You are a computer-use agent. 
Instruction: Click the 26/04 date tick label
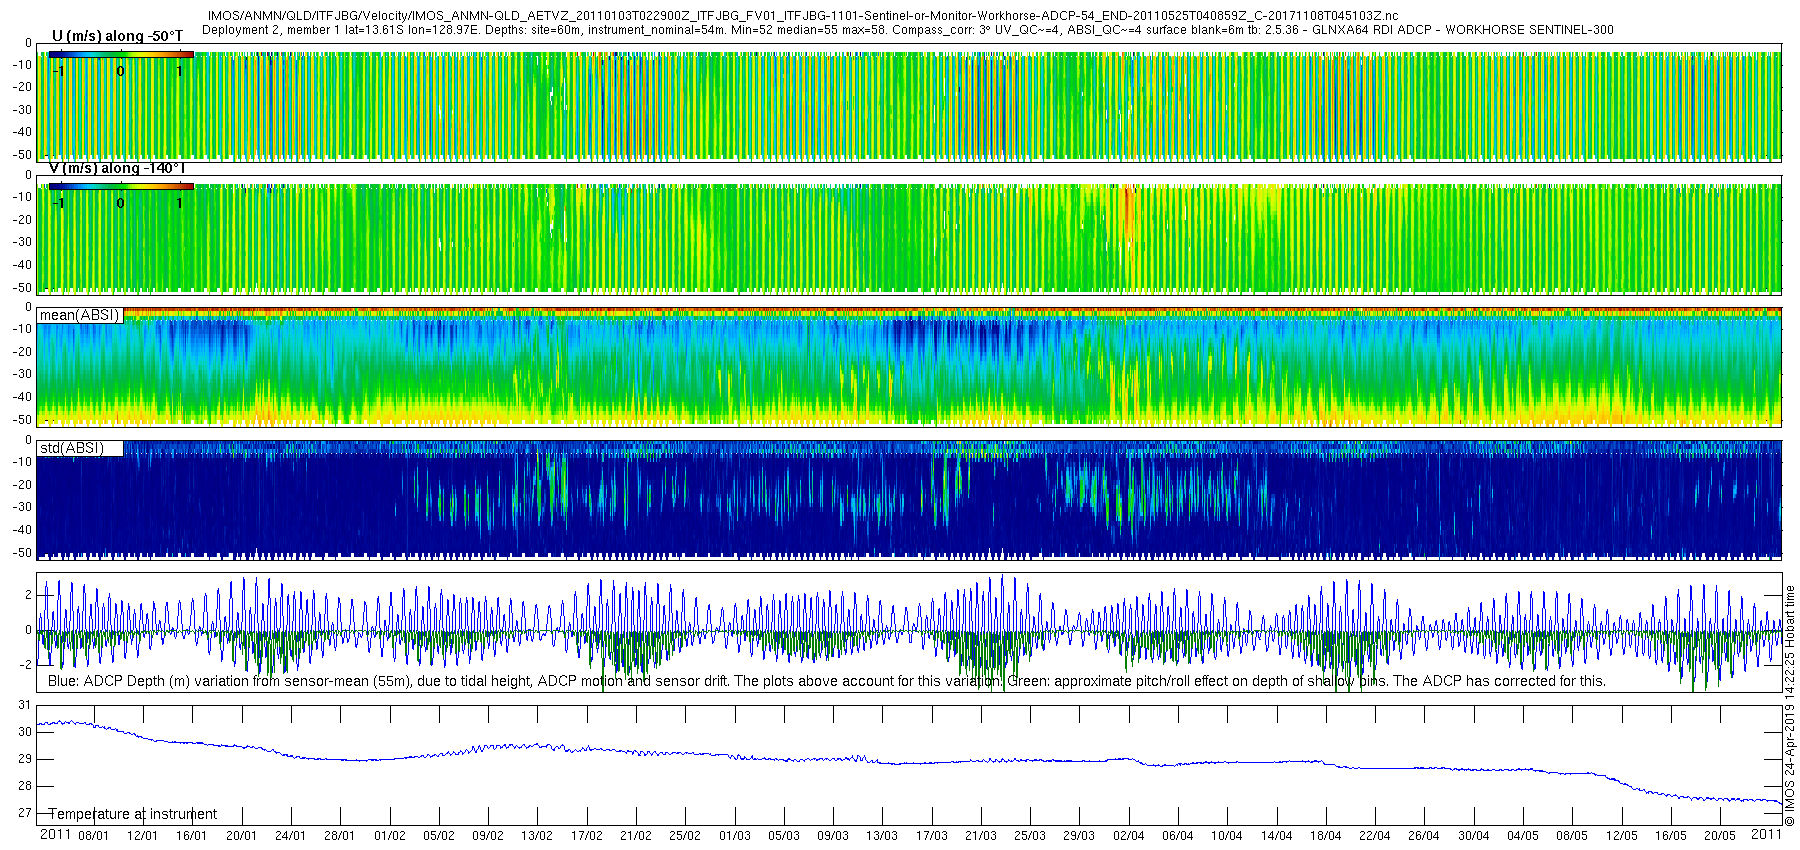(1424, 836)
